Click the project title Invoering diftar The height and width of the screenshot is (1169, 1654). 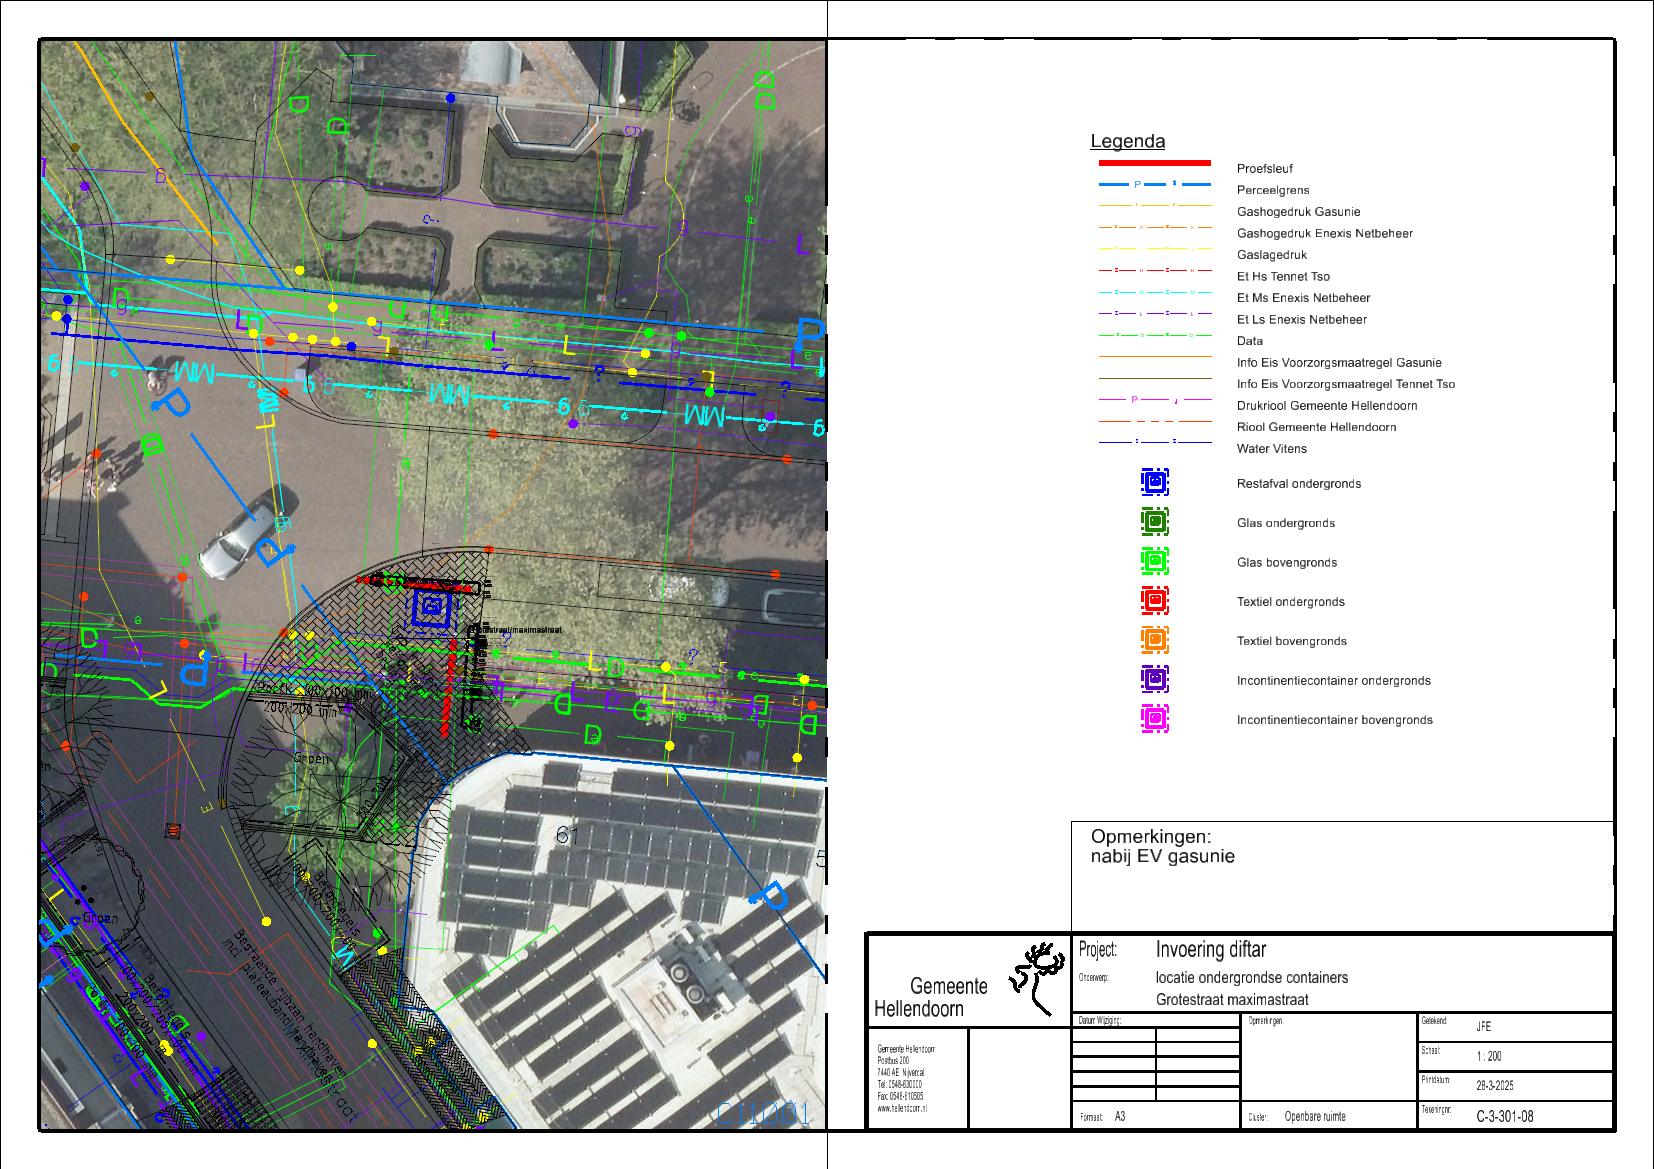(1210, 950)
